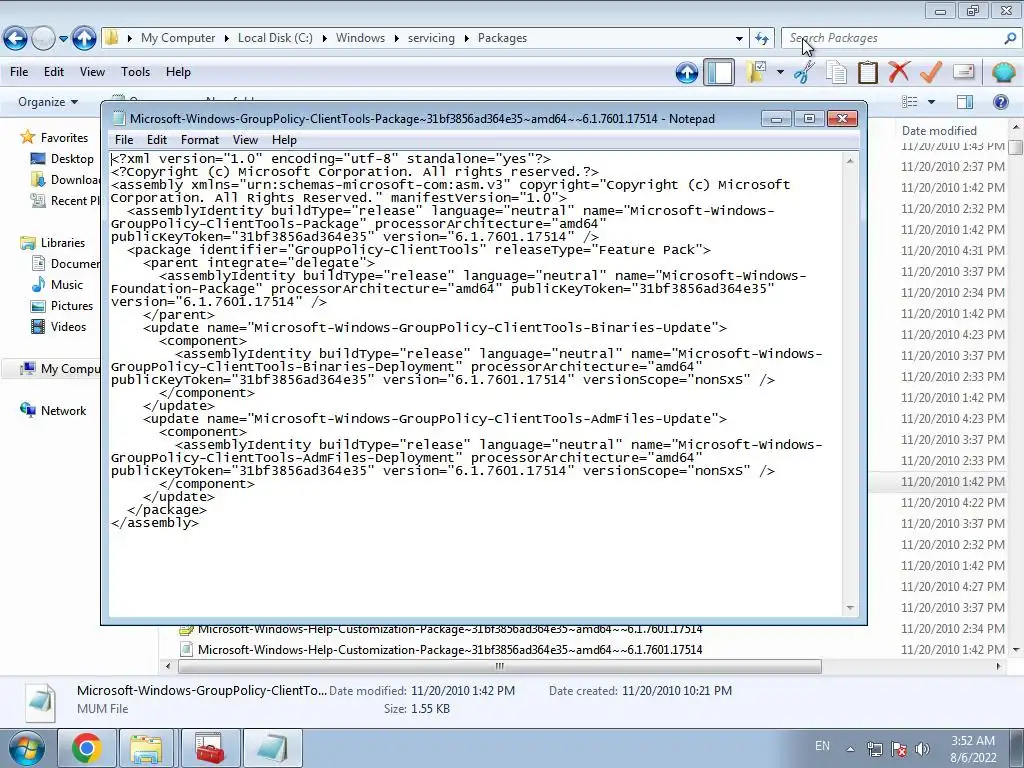The height and width of the screenshot is (768, 1024).
Task: Open the Explorer File menu
Action: pos(19,72)
